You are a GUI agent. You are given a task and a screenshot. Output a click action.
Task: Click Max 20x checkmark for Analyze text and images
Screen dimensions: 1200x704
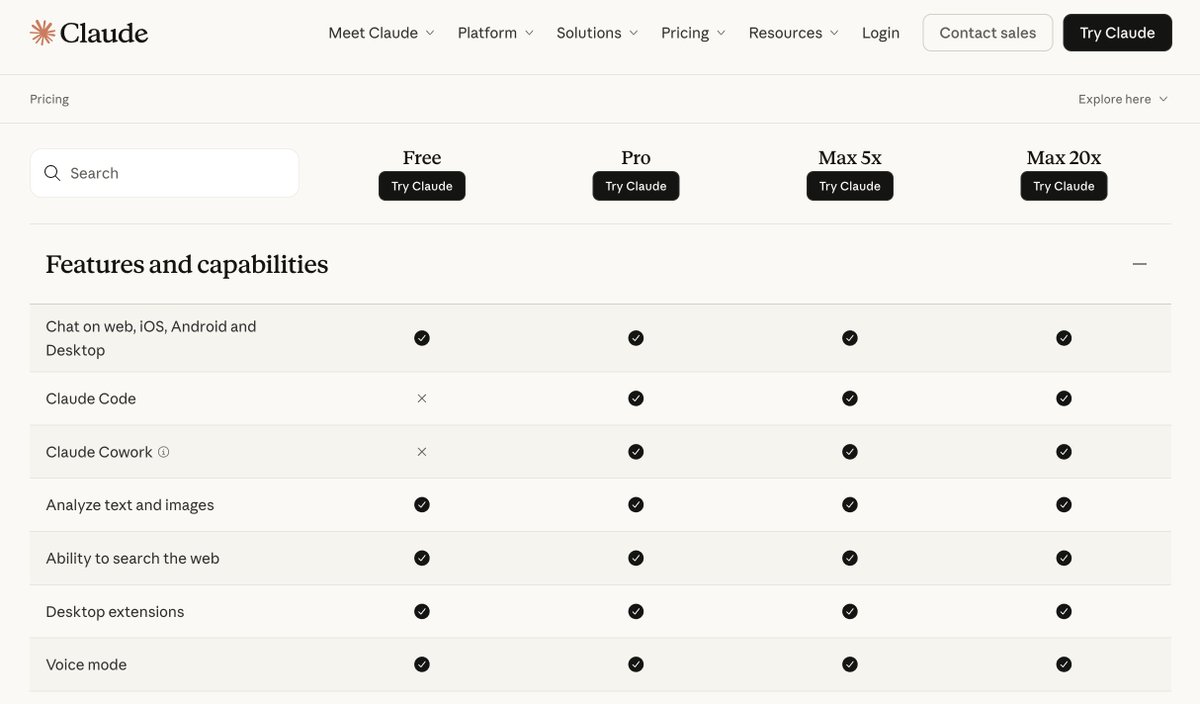pyautogui.click(x=1064, y=505)
